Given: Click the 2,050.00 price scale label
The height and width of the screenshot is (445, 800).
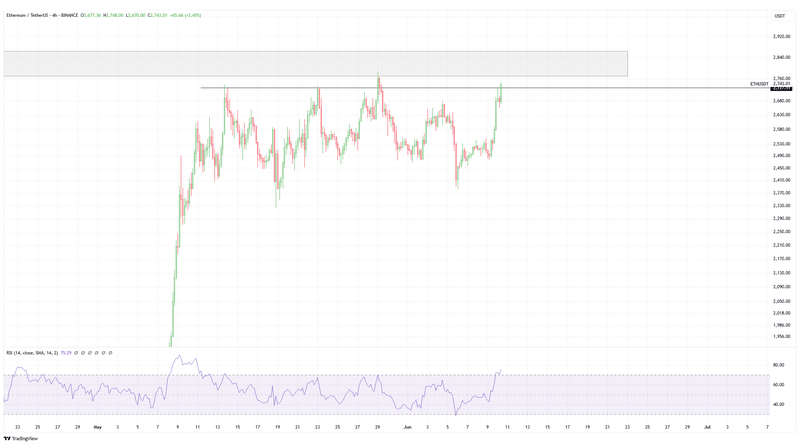Looking at the screenshot, I should point(781,301).
